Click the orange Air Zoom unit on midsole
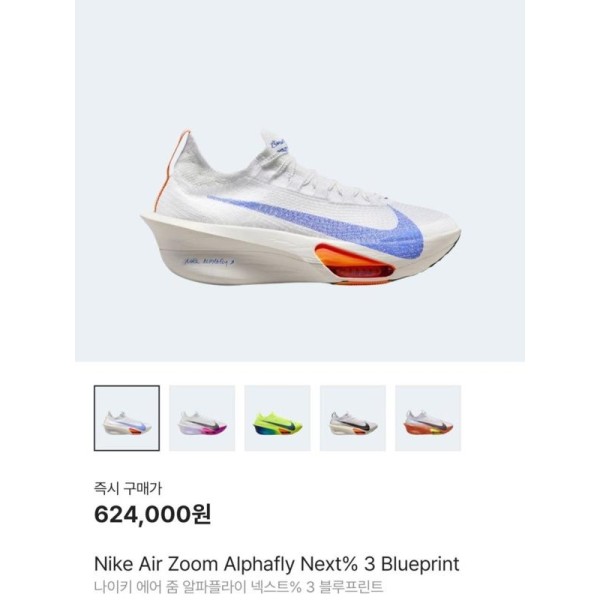 pyautogui.click(x=354, y=262)
